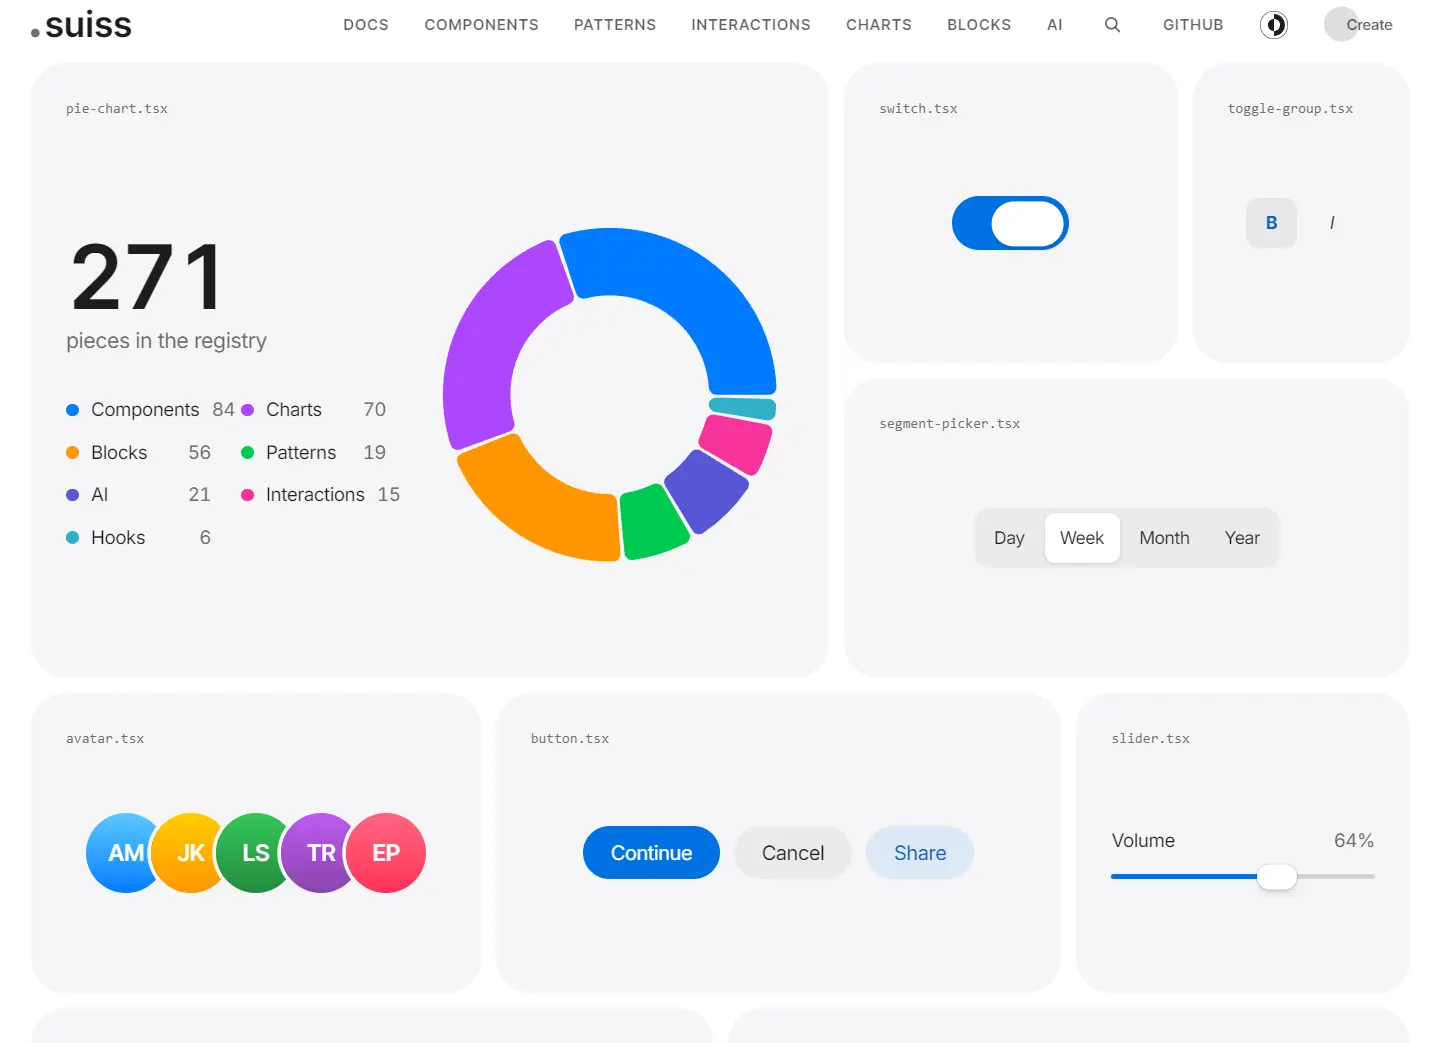Select the EP avatar

386,853
